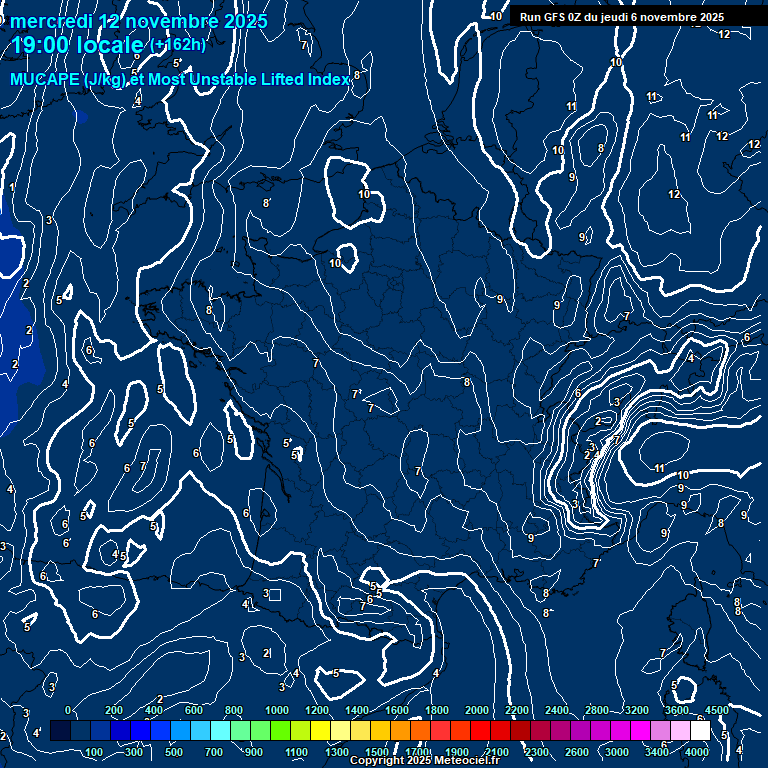Click the "2400" label above the color scale

(x=557, y=710)
